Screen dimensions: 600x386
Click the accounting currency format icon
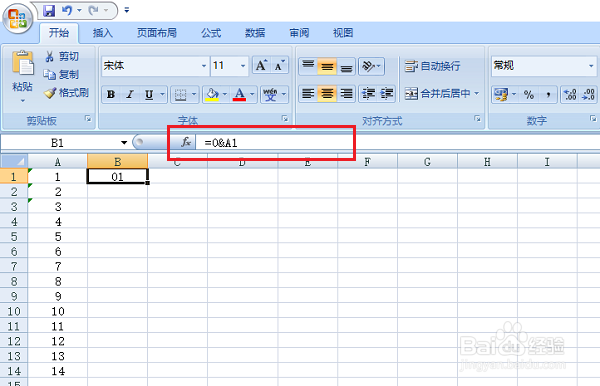501,94
